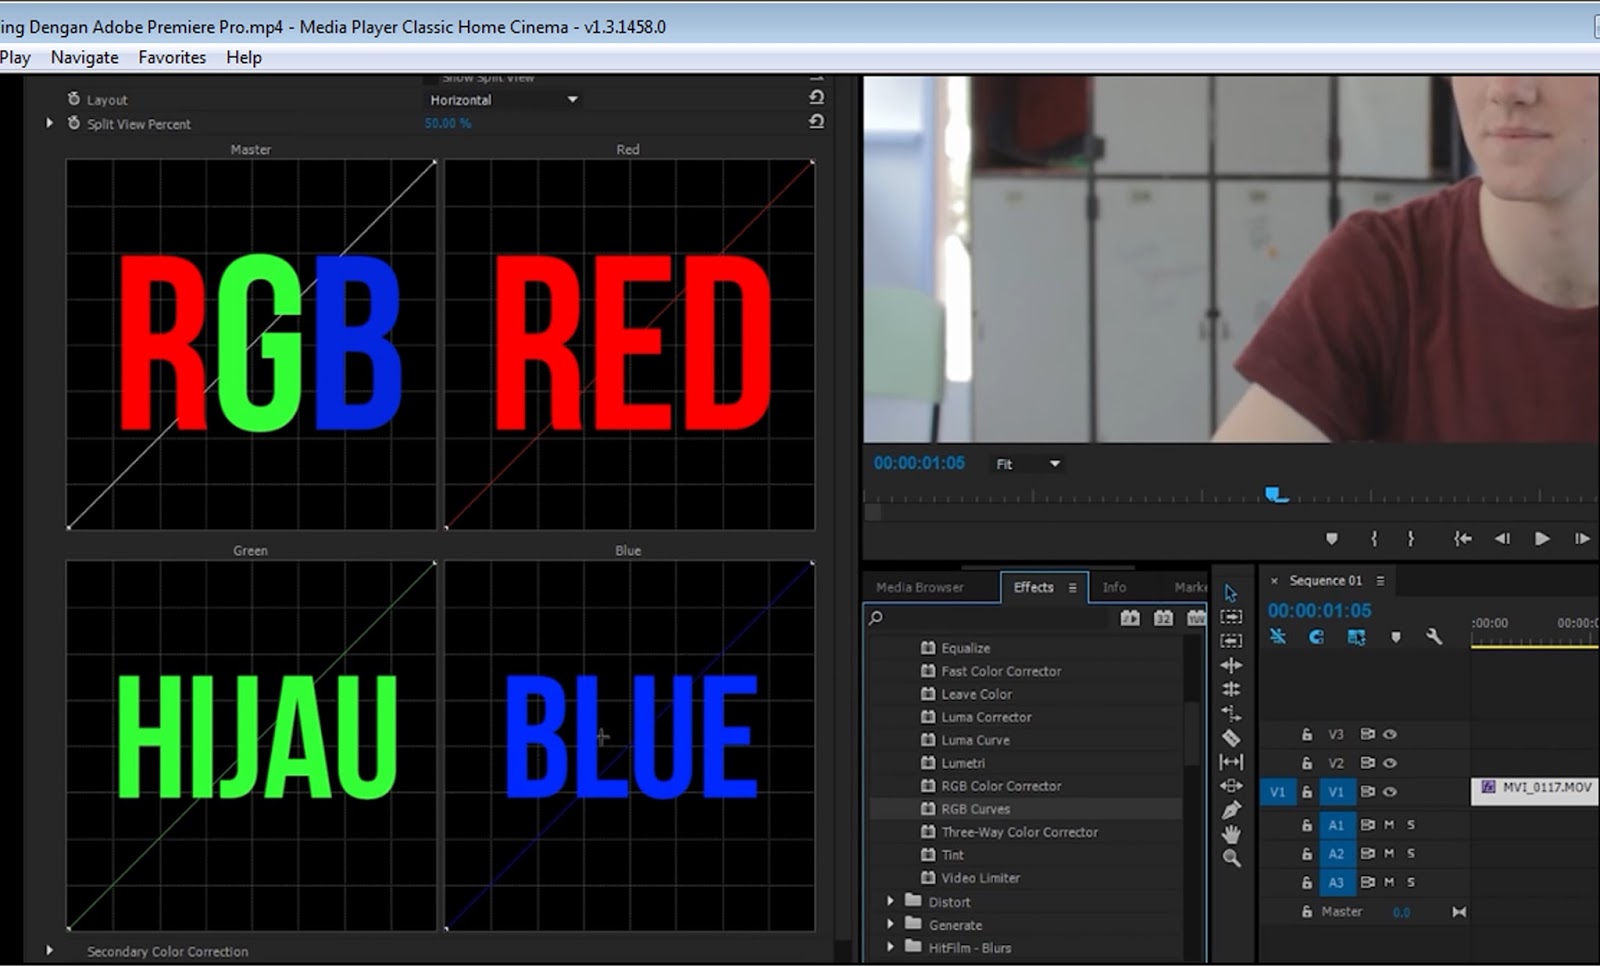This screenshot has width=1600, height=966.
Task: Click the Master track volume value 0.0
Action: [x=1401, y=912]
